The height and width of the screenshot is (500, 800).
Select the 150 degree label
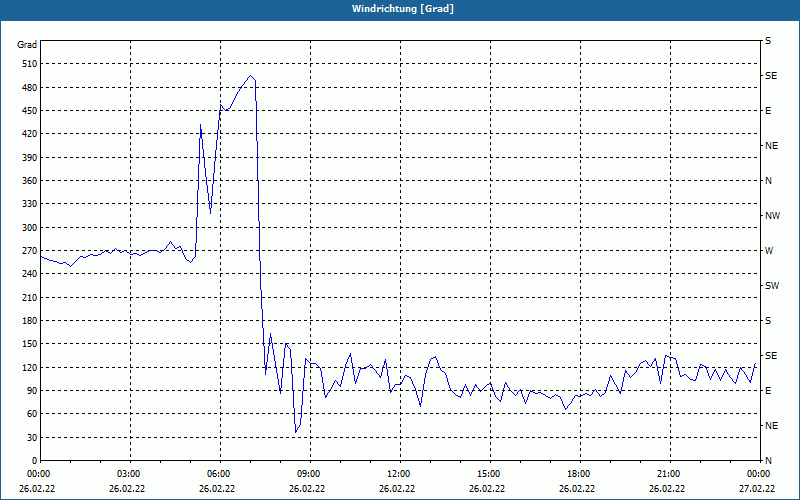coord(30,344)
